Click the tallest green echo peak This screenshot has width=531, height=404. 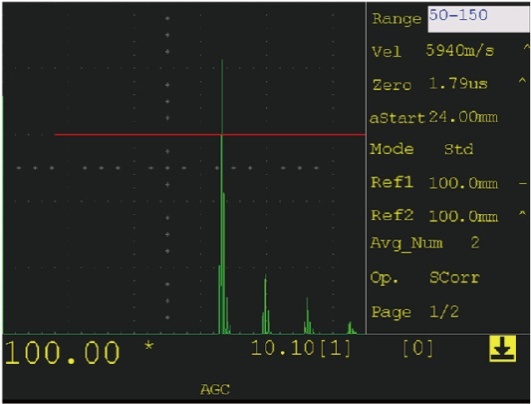click(x=222, y=196)
